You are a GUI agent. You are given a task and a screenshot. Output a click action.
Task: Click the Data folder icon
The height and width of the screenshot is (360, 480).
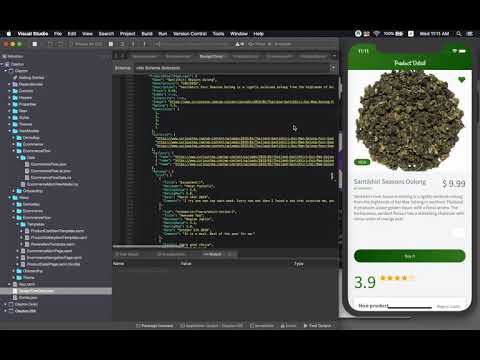click(23, 158)
